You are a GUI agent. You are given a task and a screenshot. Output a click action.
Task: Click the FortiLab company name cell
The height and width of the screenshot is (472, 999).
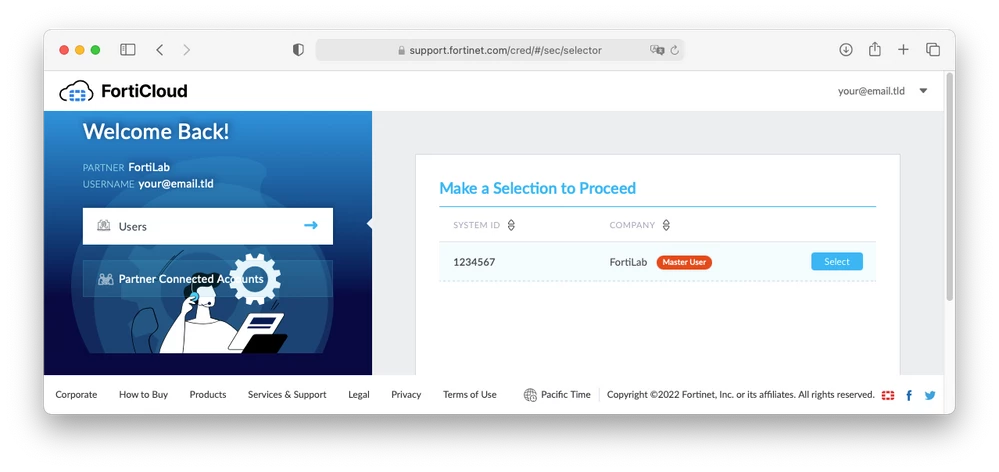point(628,262)
